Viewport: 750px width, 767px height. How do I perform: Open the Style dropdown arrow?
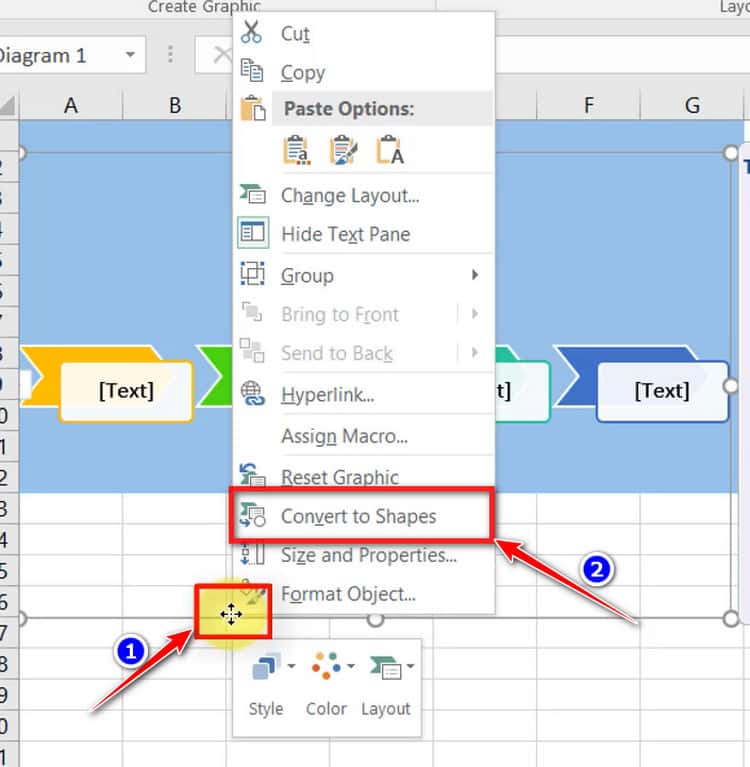(291, 666)
